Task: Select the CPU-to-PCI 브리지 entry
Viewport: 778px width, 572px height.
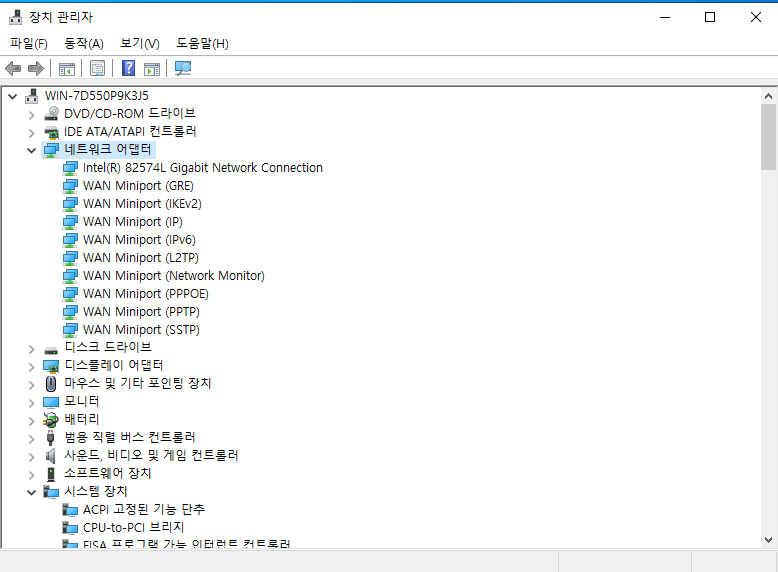Action: pos(133,527)
